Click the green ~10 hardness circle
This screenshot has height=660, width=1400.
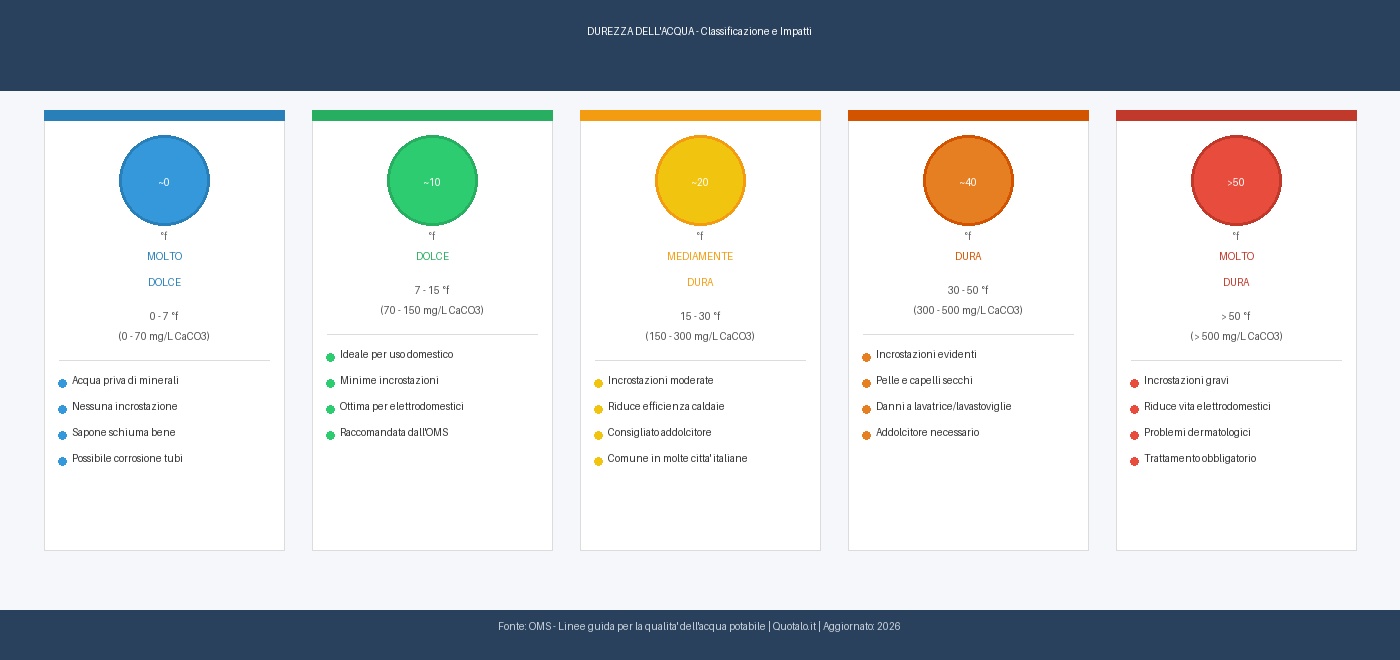pyautogui.click(x=432, y=181)
